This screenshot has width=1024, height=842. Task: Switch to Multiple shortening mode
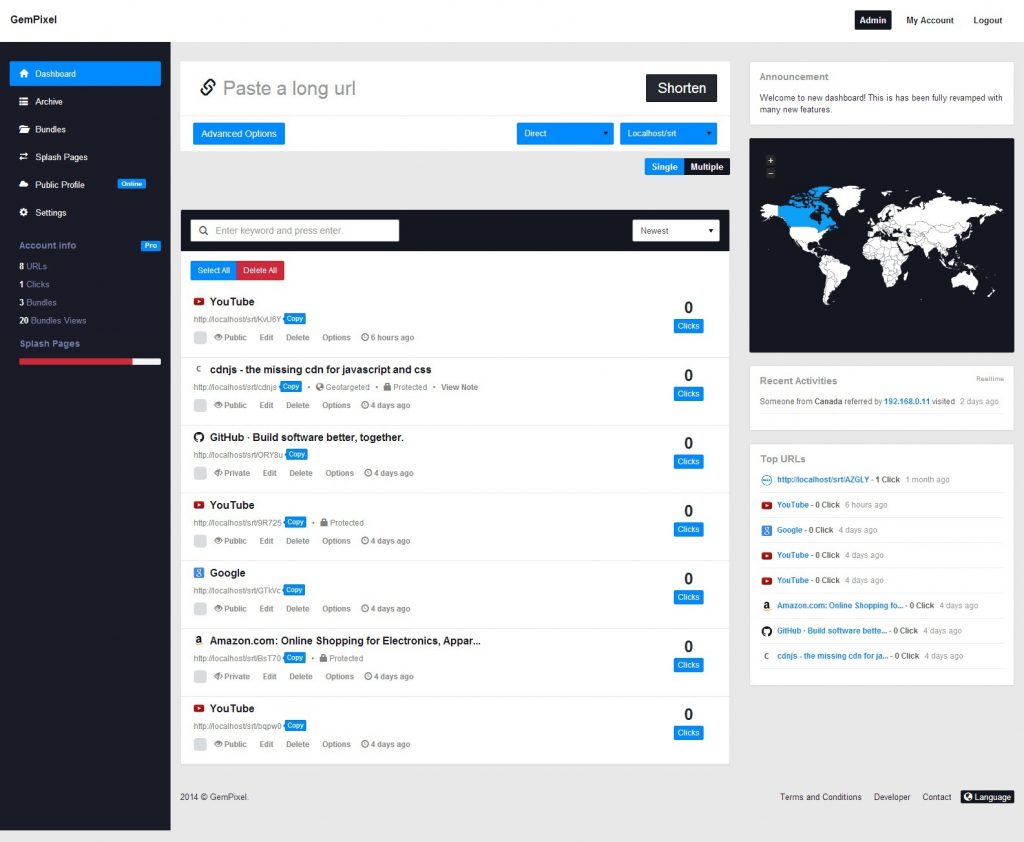[706, 166]
